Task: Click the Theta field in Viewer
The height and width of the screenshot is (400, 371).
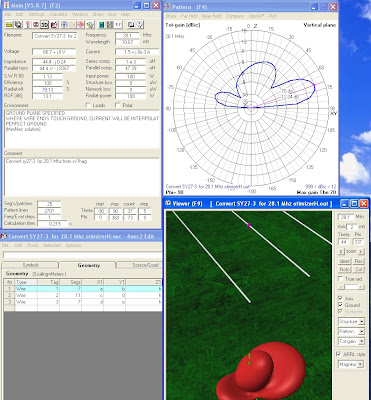Action: click(344, 242)
